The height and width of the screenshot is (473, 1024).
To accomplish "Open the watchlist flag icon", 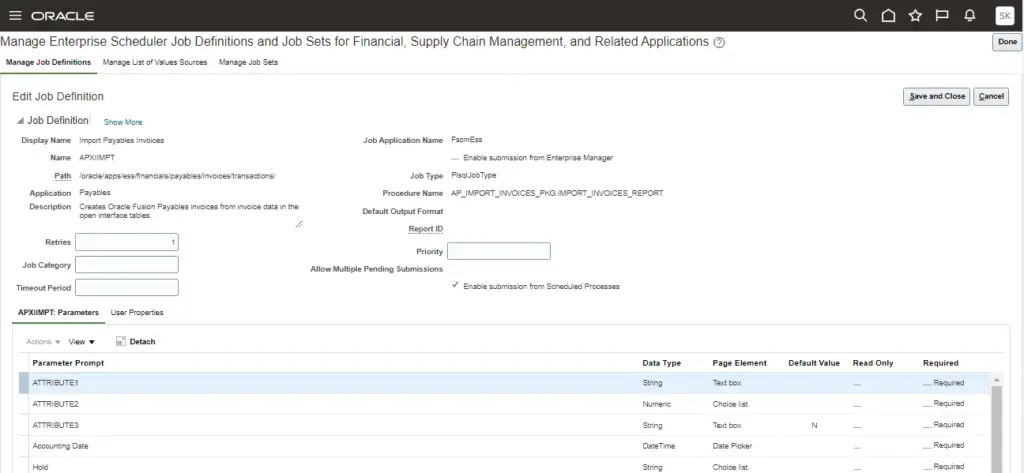I will coord(941,15).
